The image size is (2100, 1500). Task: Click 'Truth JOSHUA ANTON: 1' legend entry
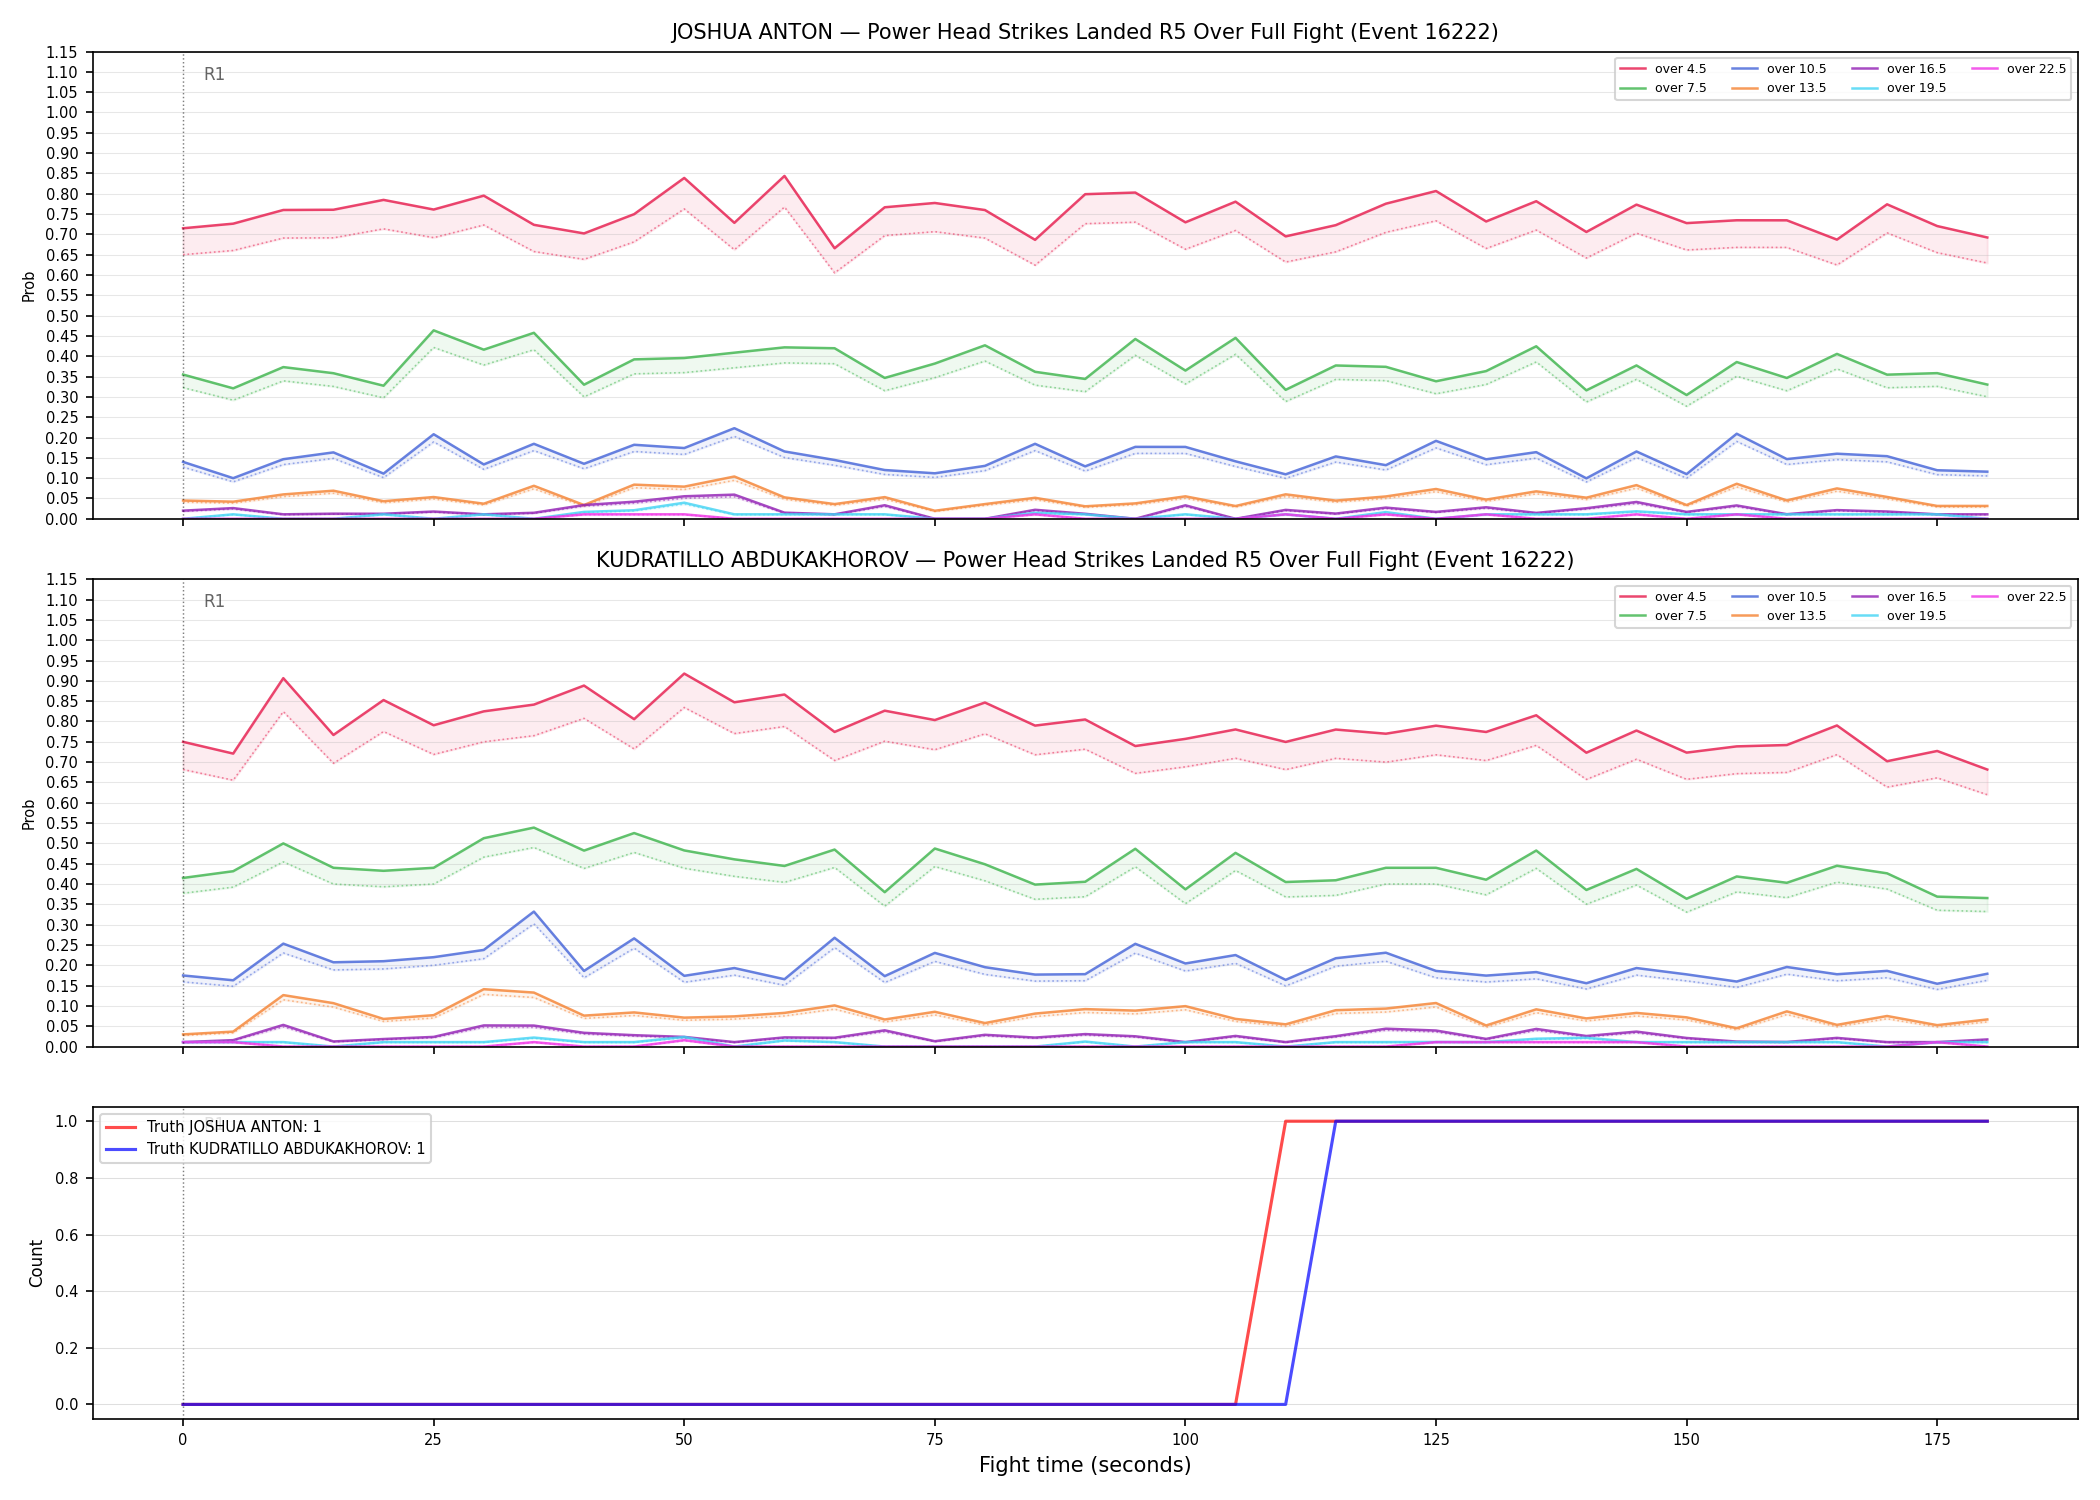213,1127
